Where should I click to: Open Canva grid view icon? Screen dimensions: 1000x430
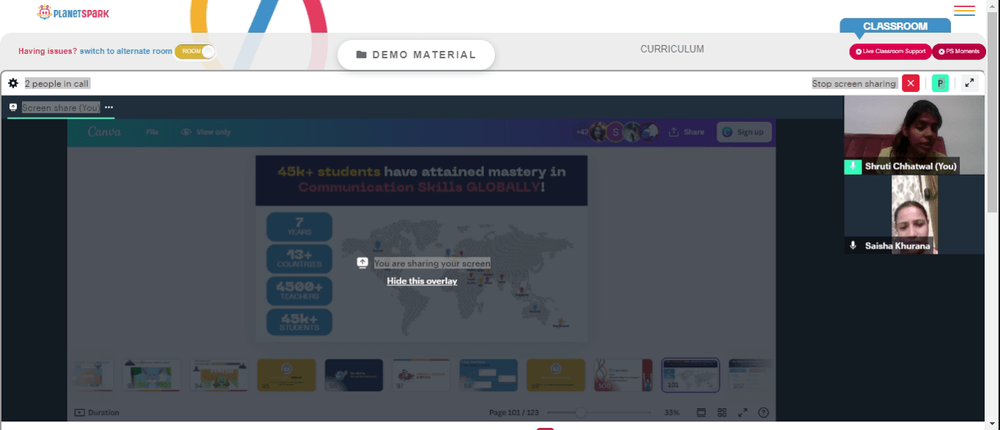click(x=722, y=413)
